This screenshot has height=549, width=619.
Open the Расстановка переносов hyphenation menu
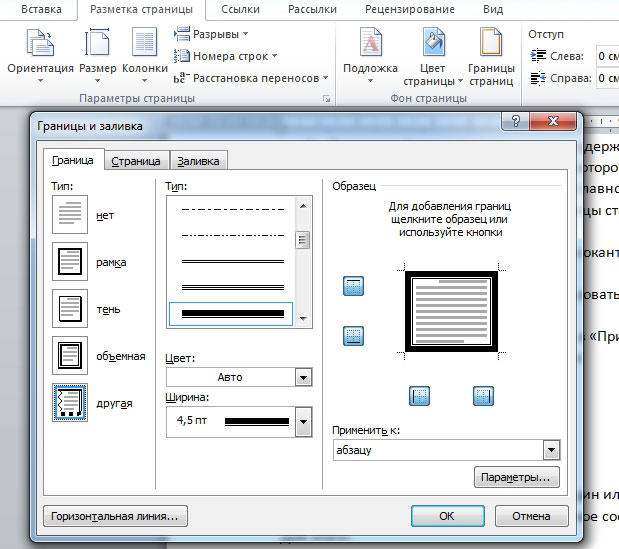pos(251,78)
